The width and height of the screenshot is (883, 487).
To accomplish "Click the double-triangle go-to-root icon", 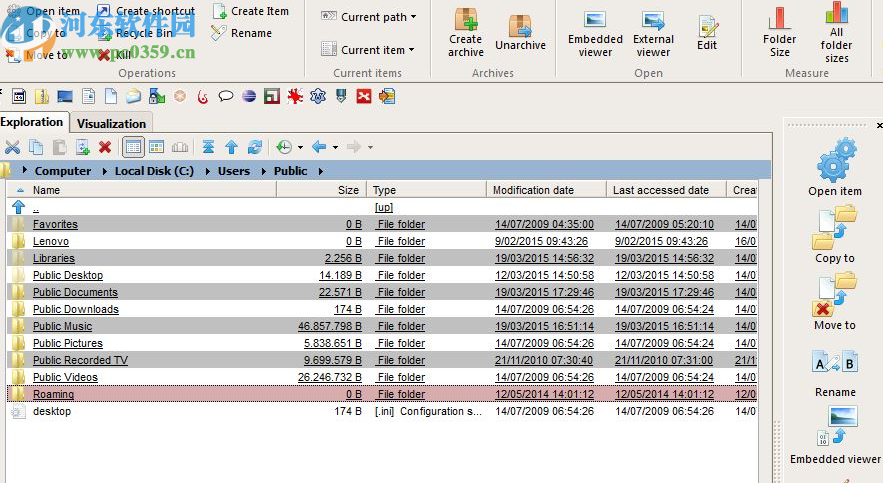I will pyautogui.click(x=208, y=148).
